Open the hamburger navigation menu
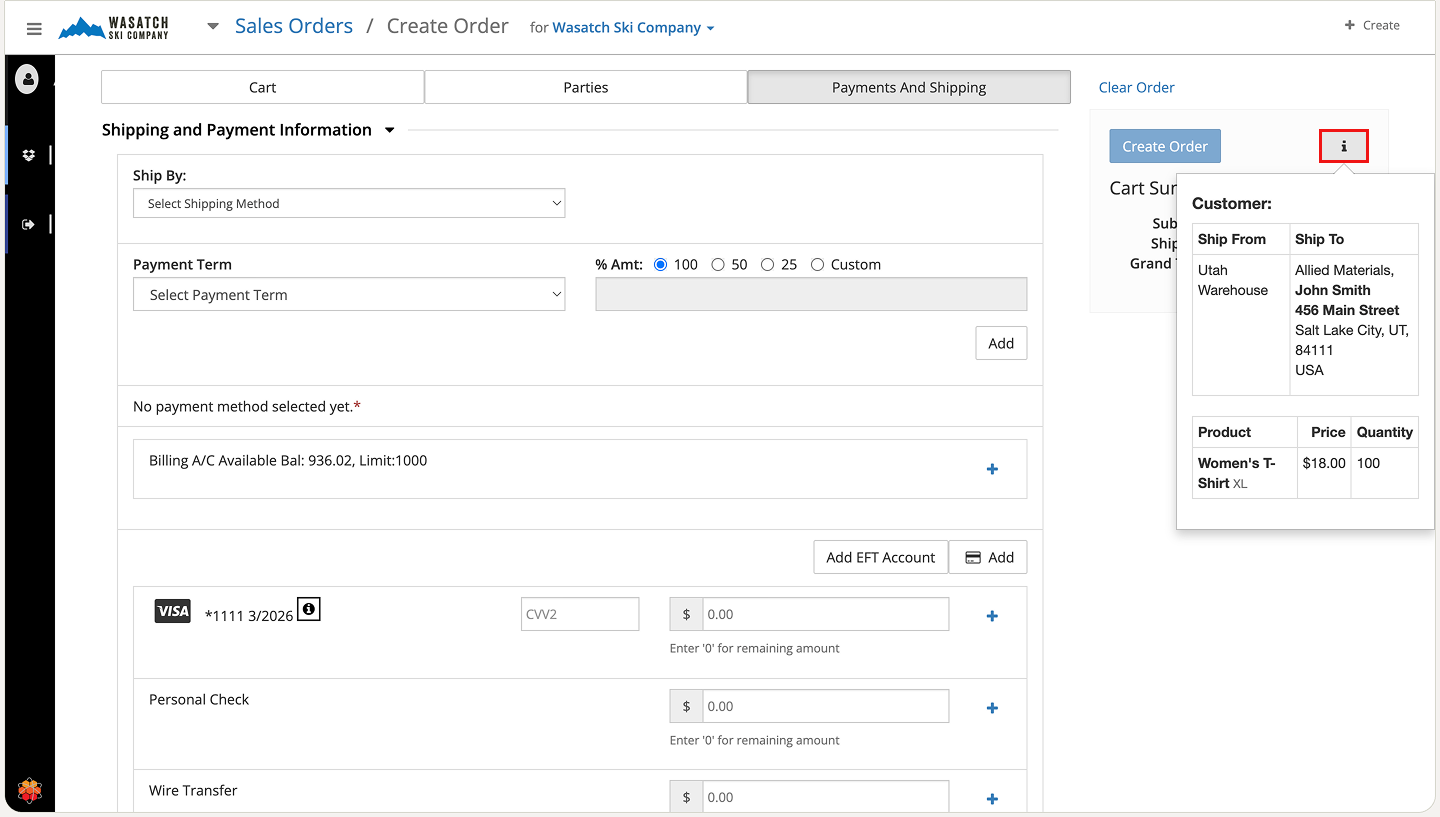The height and width of the screenshot is (817, 1440). [x=34, y=29]
